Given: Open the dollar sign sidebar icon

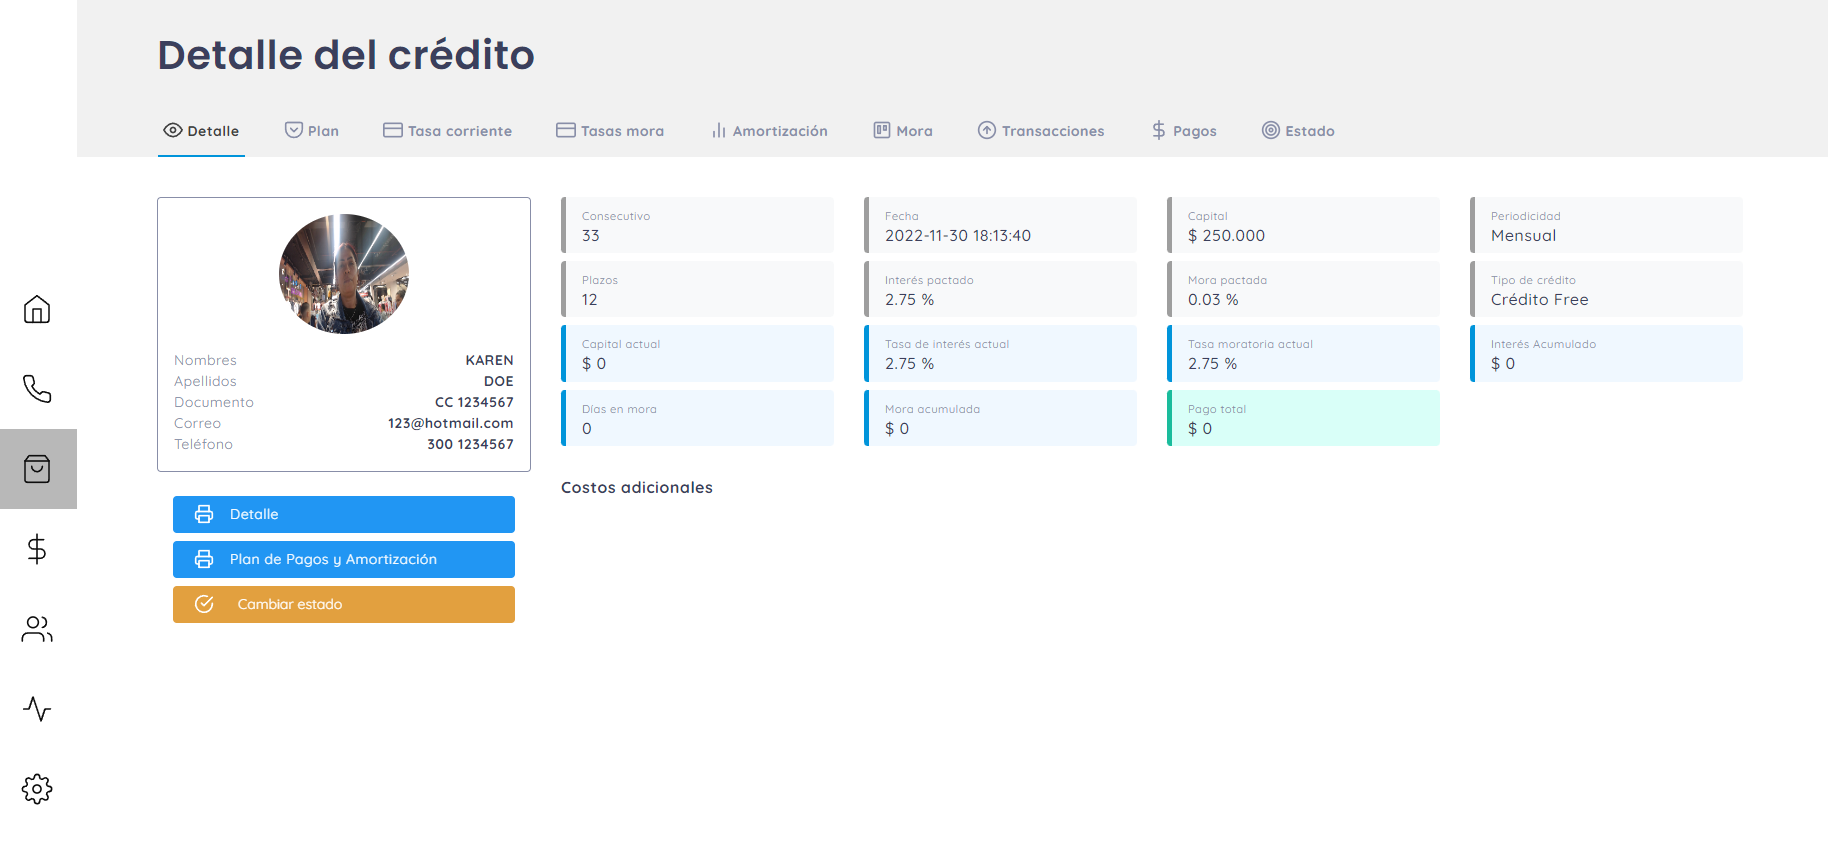Looking at the screenshot, I should tap(37, 549).
